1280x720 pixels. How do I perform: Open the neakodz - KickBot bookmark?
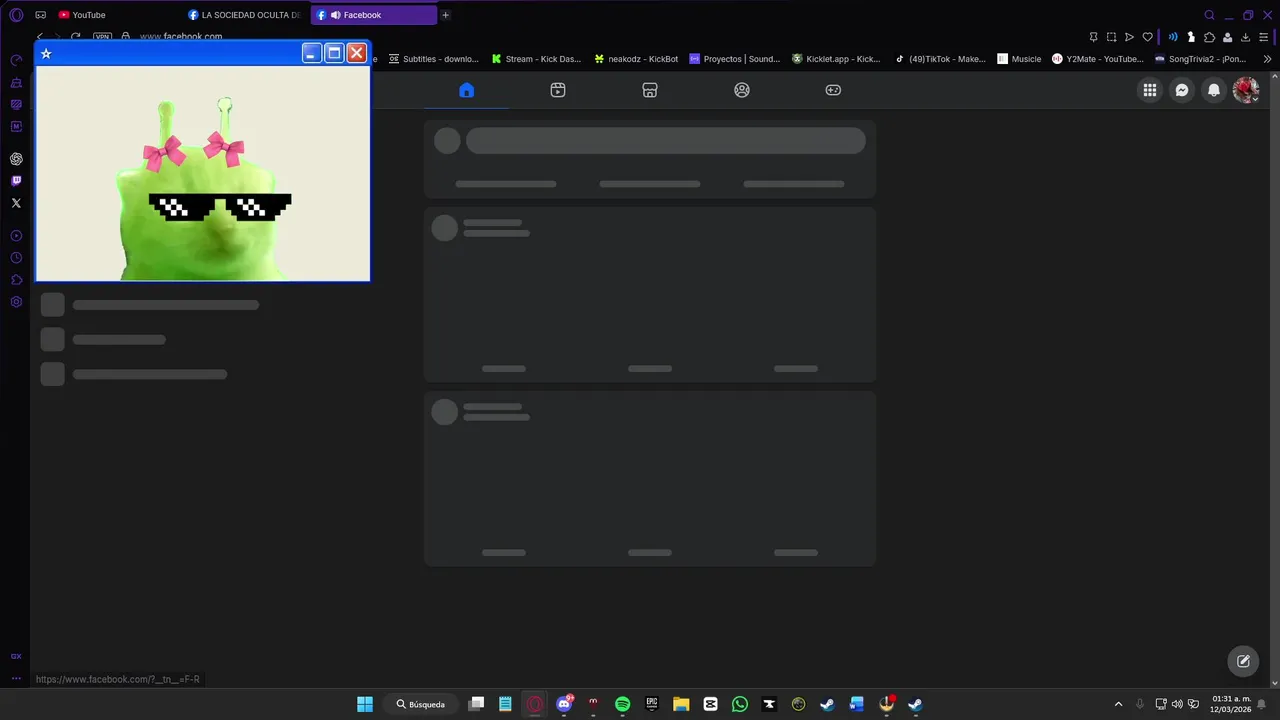coord(636,59)
